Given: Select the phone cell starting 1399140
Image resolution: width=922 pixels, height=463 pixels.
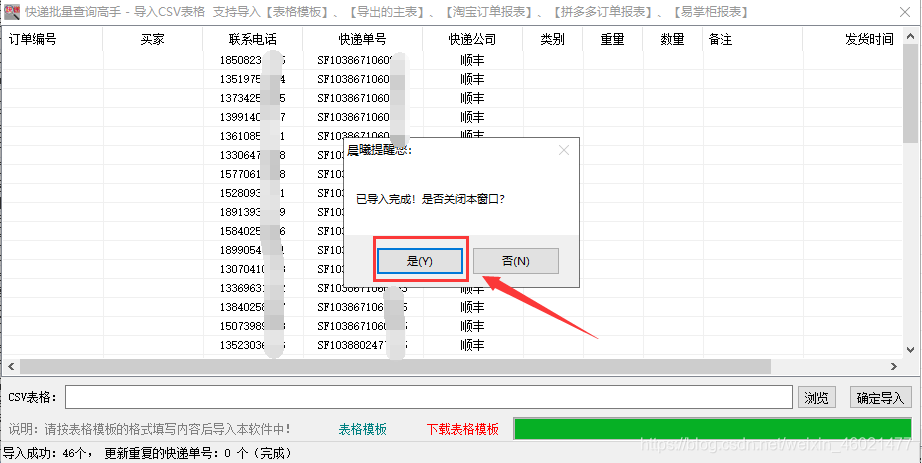Looking at the screenshot, I should [253, 116].
